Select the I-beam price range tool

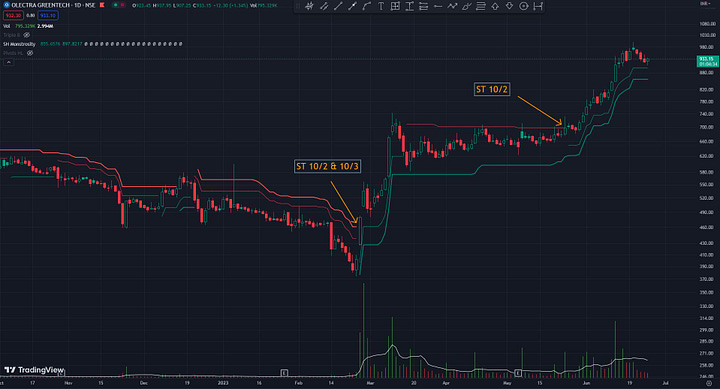point(409,6)
